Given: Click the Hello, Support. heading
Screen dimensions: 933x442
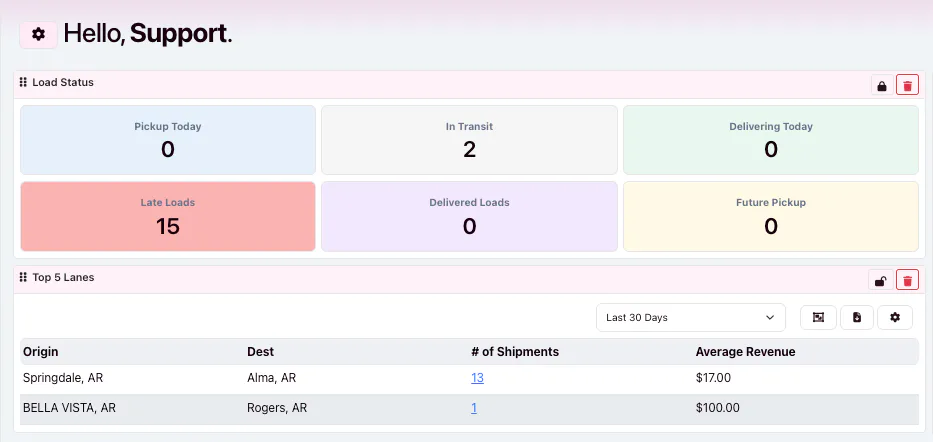Looking at the screenshot, I should (x=148, y=34).
